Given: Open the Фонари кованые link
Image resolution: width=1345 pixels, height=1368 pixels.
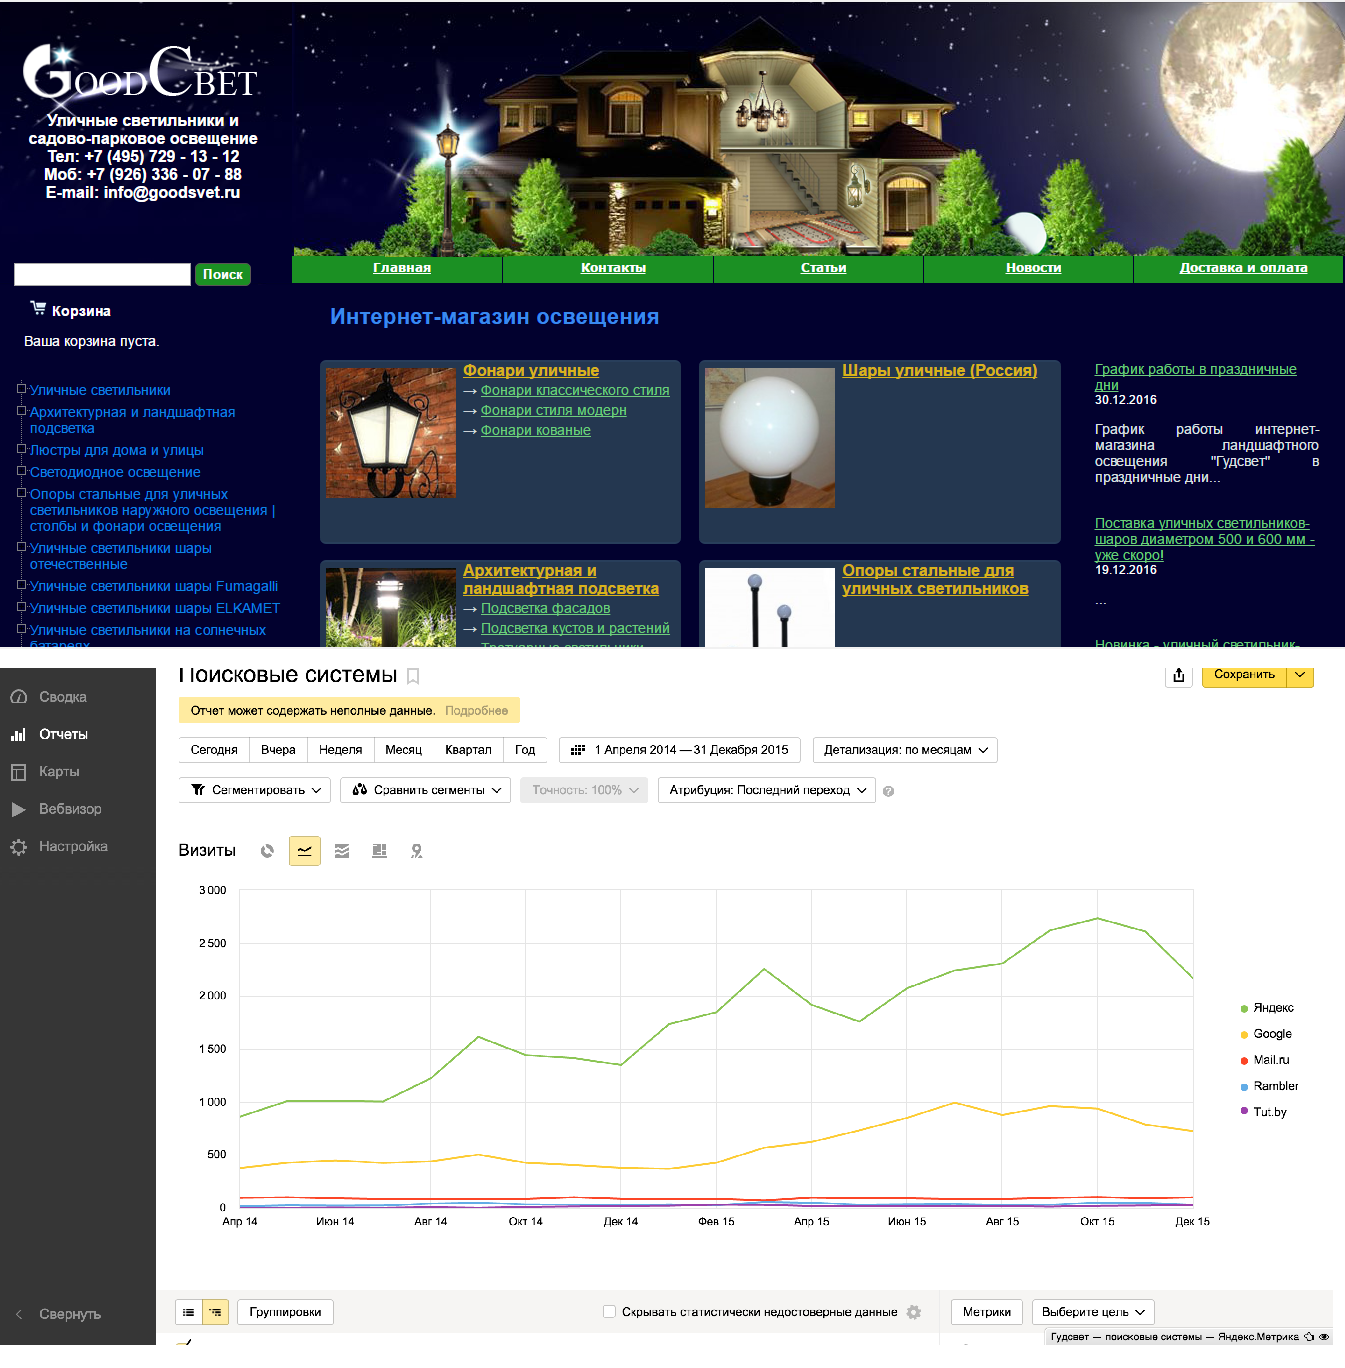Looking at the screenshot, I should click(x=536, y=431).
